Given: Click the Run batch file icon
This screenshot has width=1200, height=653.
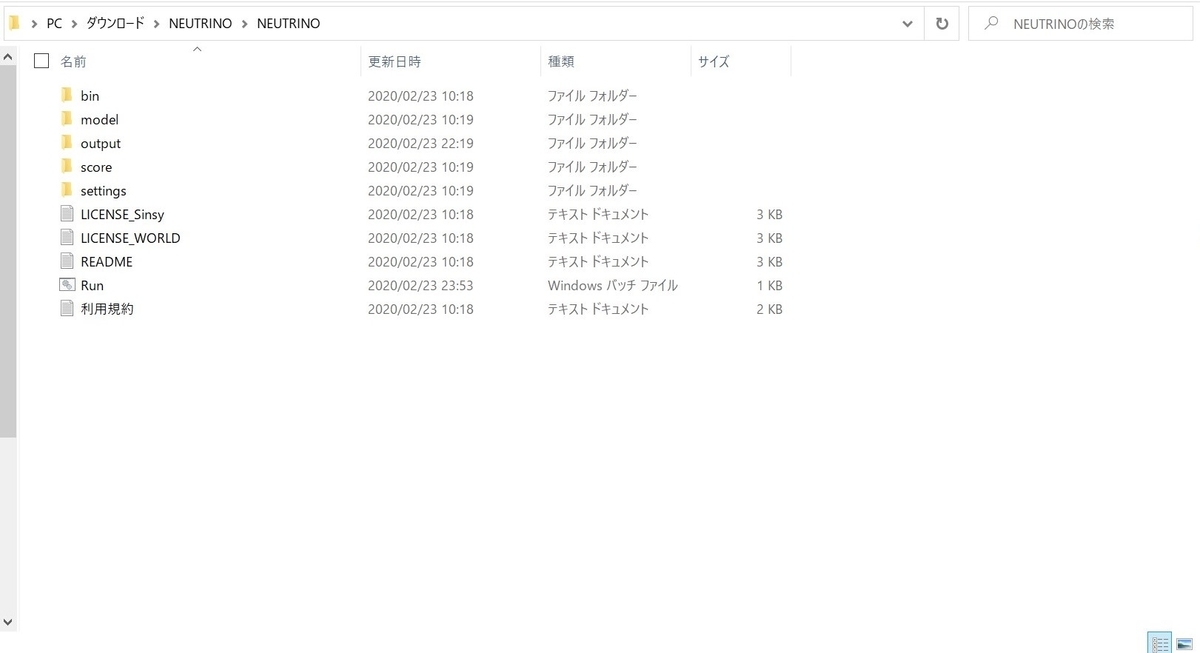Looking at the screenshot, I should 67,285.
